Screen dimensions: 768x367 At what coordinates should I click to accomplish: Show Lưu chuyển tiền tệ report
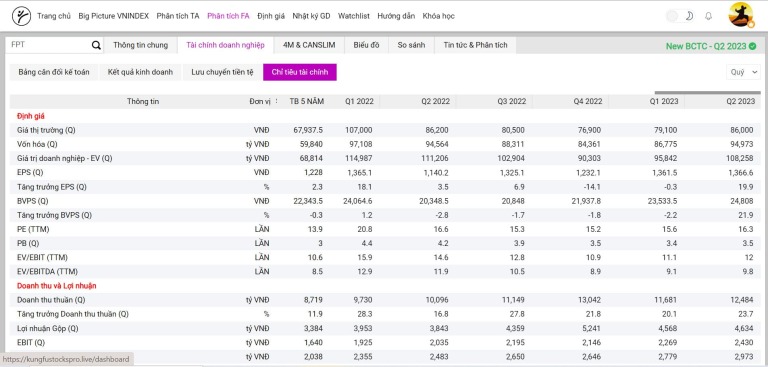tap(222, 72)
